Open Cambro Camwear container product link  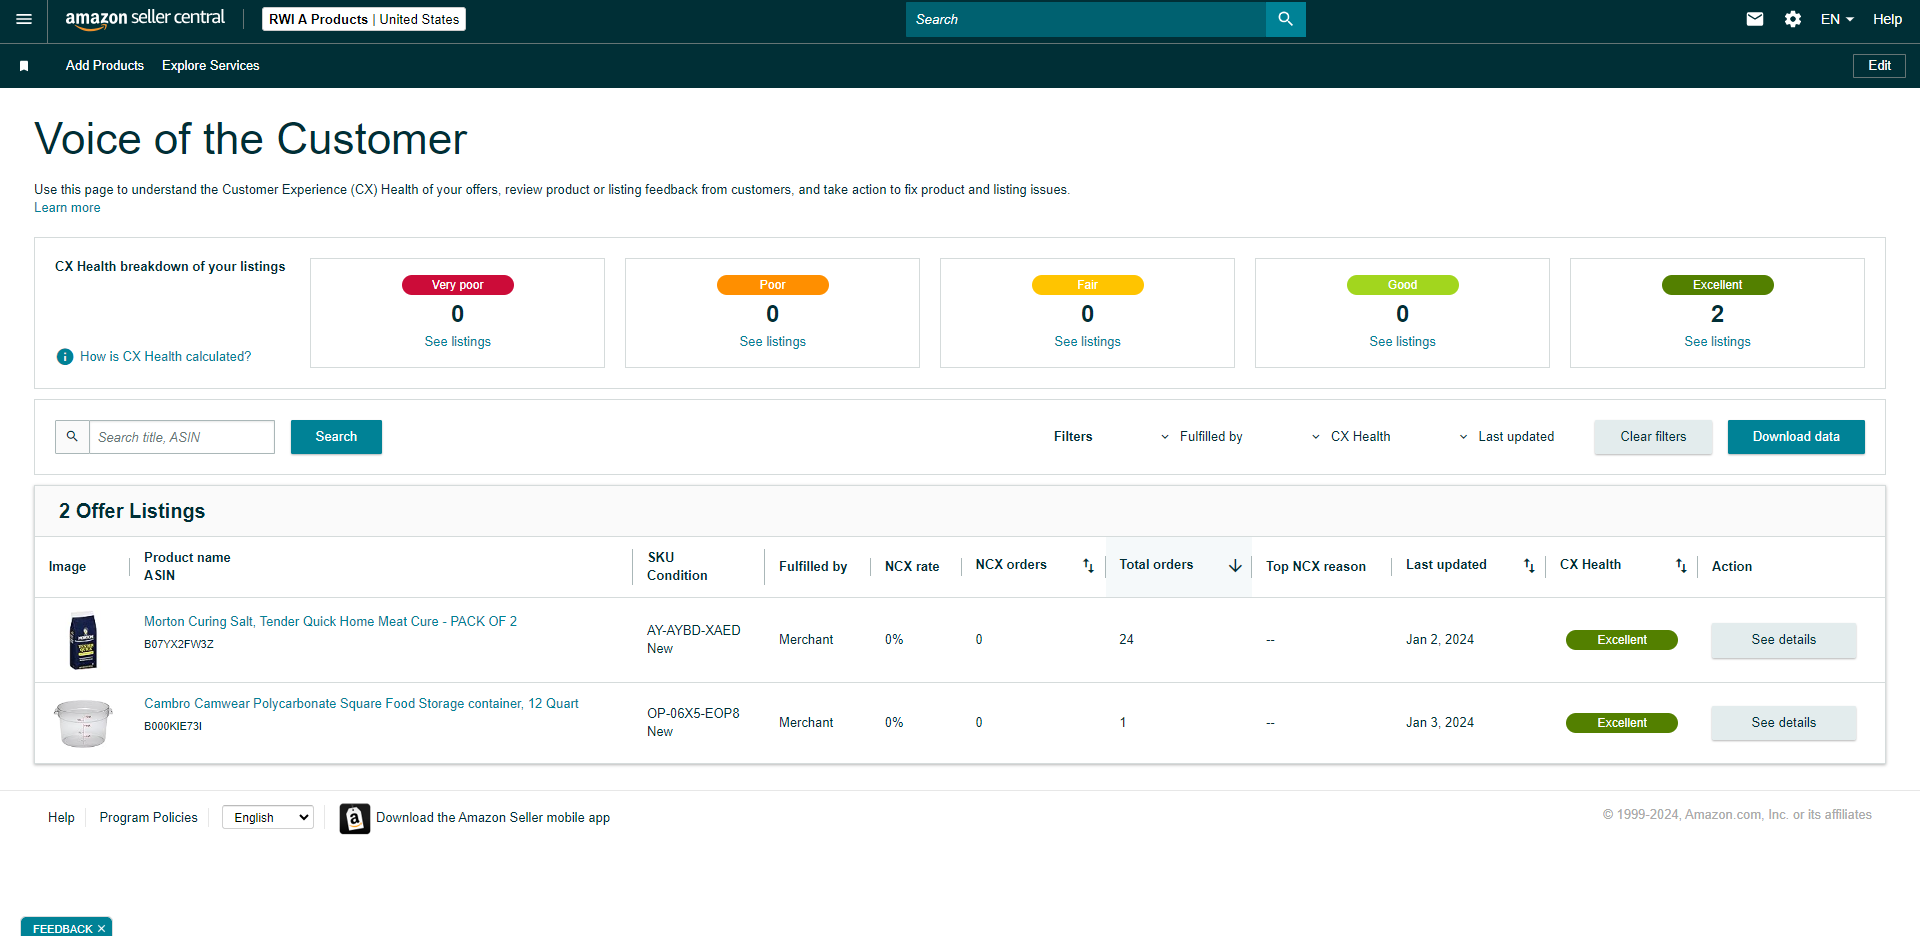(x=361, y=704)
